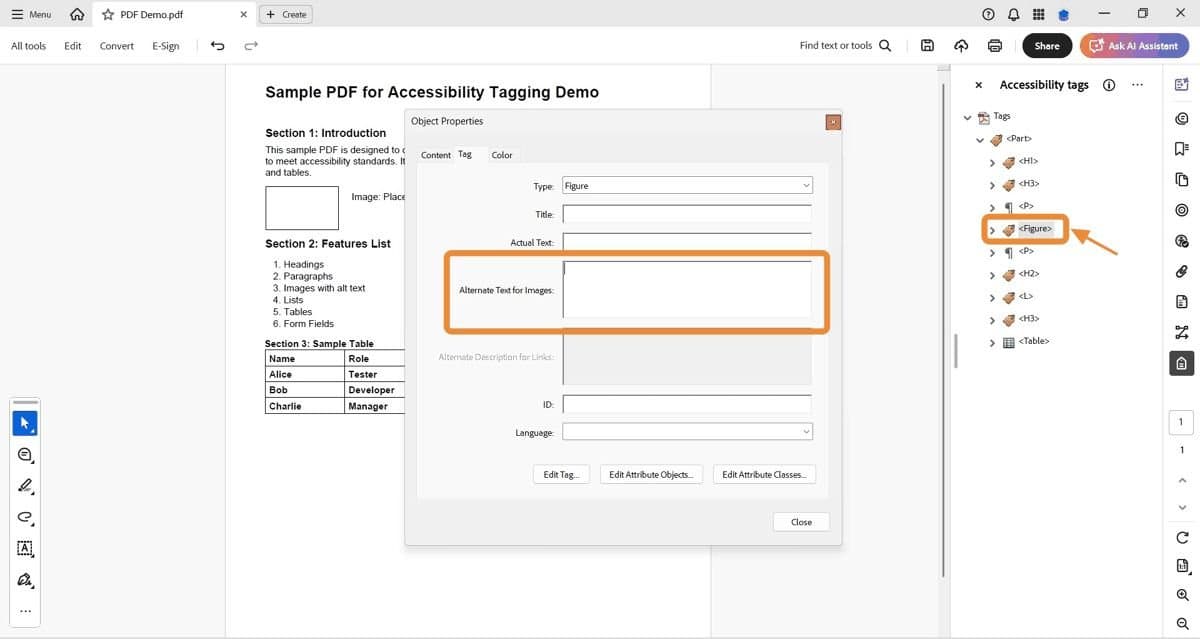This screenshot has width=1200, height=639.
Task: Click the Save file icon
Action: click(927, 45)
